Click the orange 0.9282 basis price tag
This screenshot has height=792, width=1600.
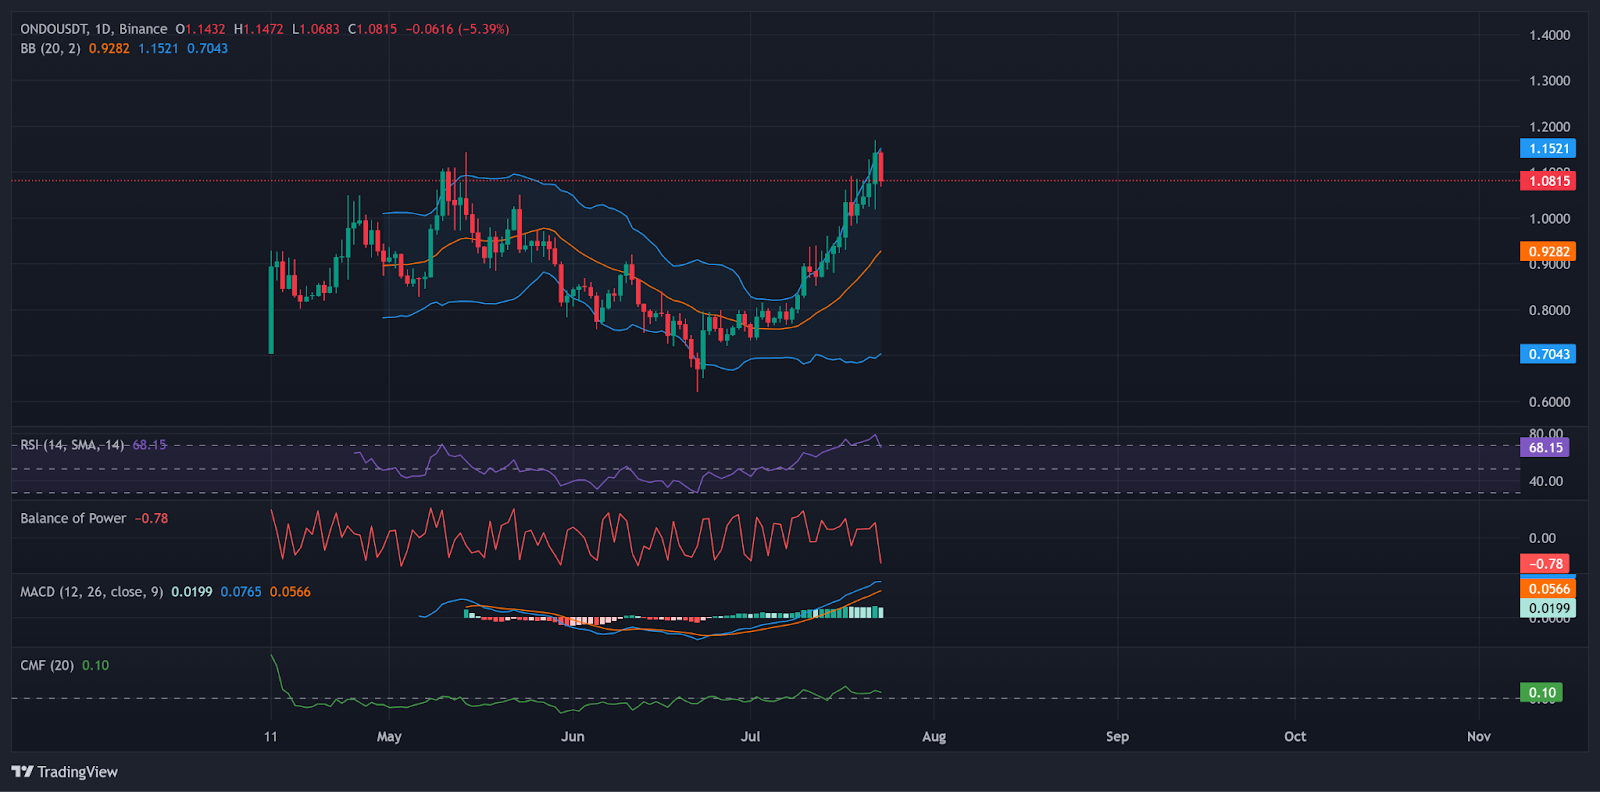1548,252
